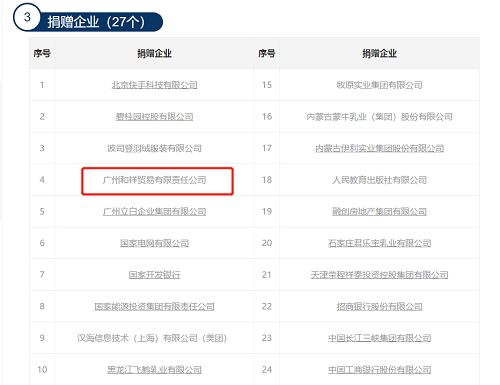The image size is (500, 385).
Task: Click the 国家能源投资集团有限责任公司 link
Action: coord(154,307)
